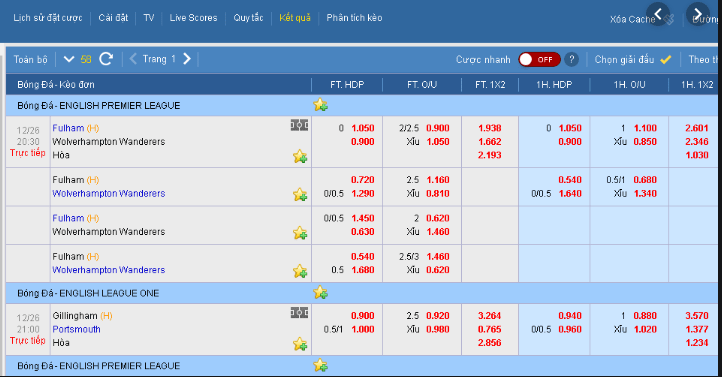
Task: Click 1H. HDP column header
Action: click(x=554, y=85)
